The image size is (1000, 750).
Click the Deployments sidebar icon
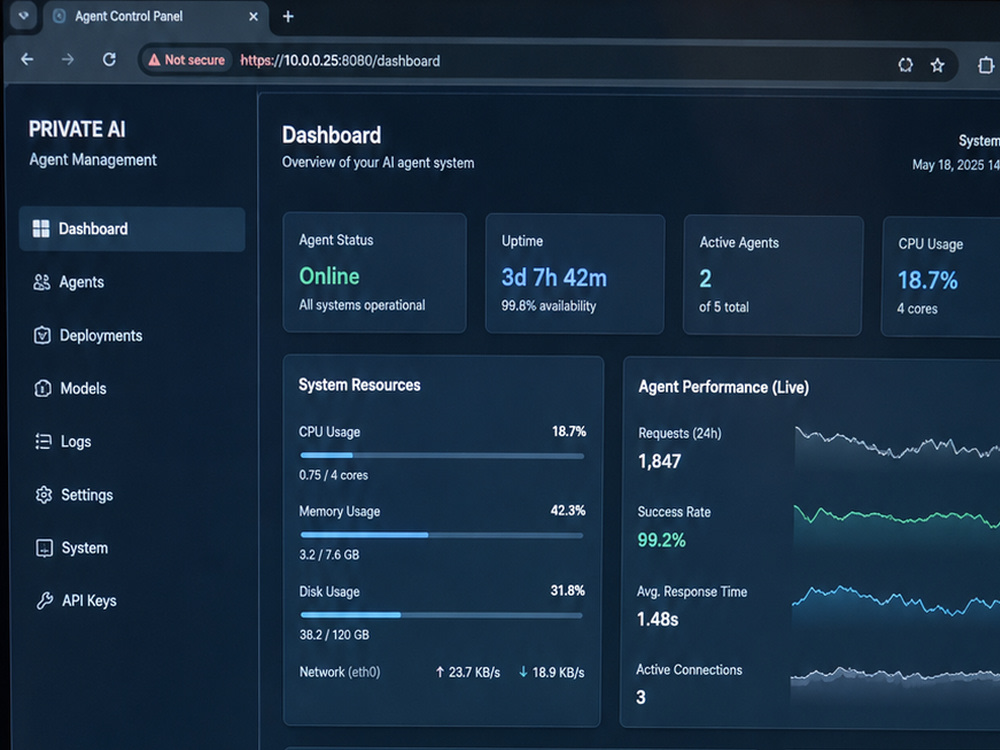[42, 335]
